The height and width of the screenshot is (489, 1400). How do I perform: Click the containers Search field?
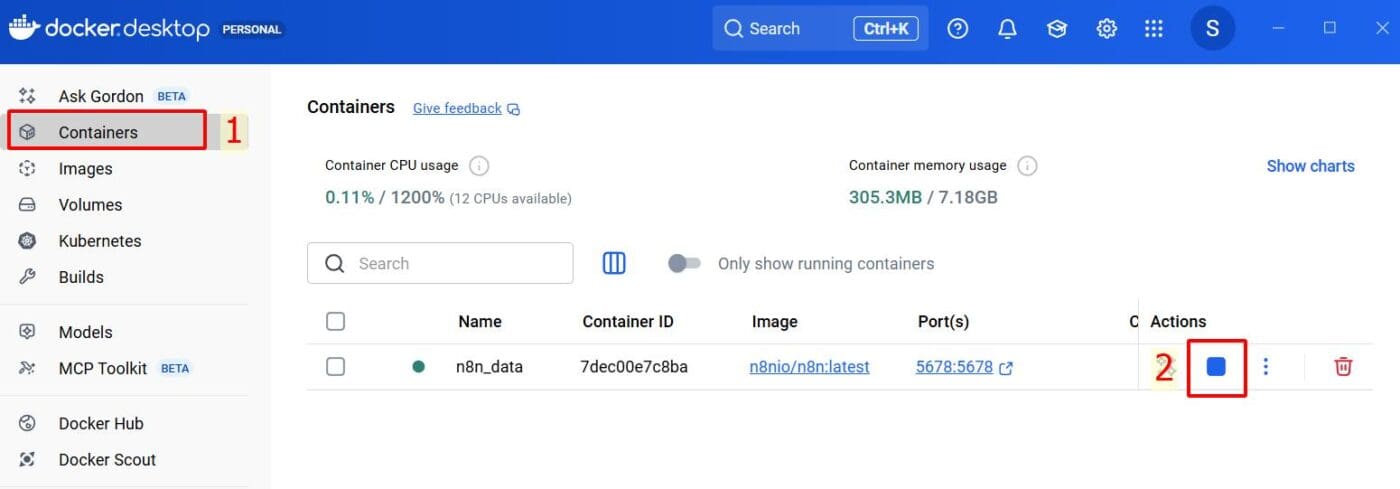(440, 263)
